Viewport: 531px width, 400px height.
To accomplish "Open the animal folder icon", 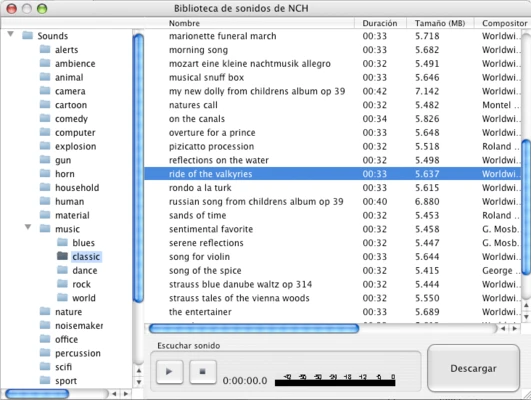I will click(x=45, y=77).
